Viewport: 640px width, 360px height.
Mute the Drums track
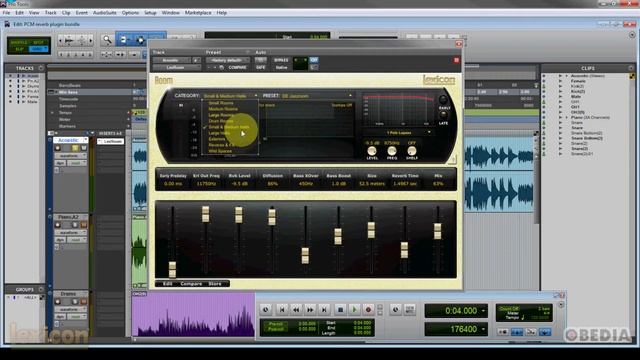(84, 302)
